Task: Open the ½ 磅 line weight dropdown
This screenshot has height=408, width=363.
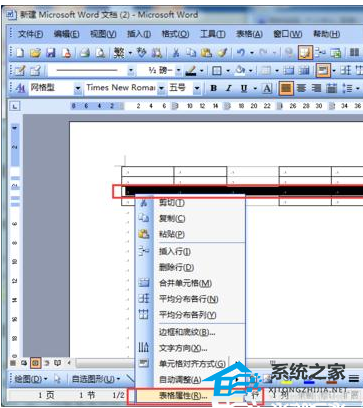Action: coord(179,71)
